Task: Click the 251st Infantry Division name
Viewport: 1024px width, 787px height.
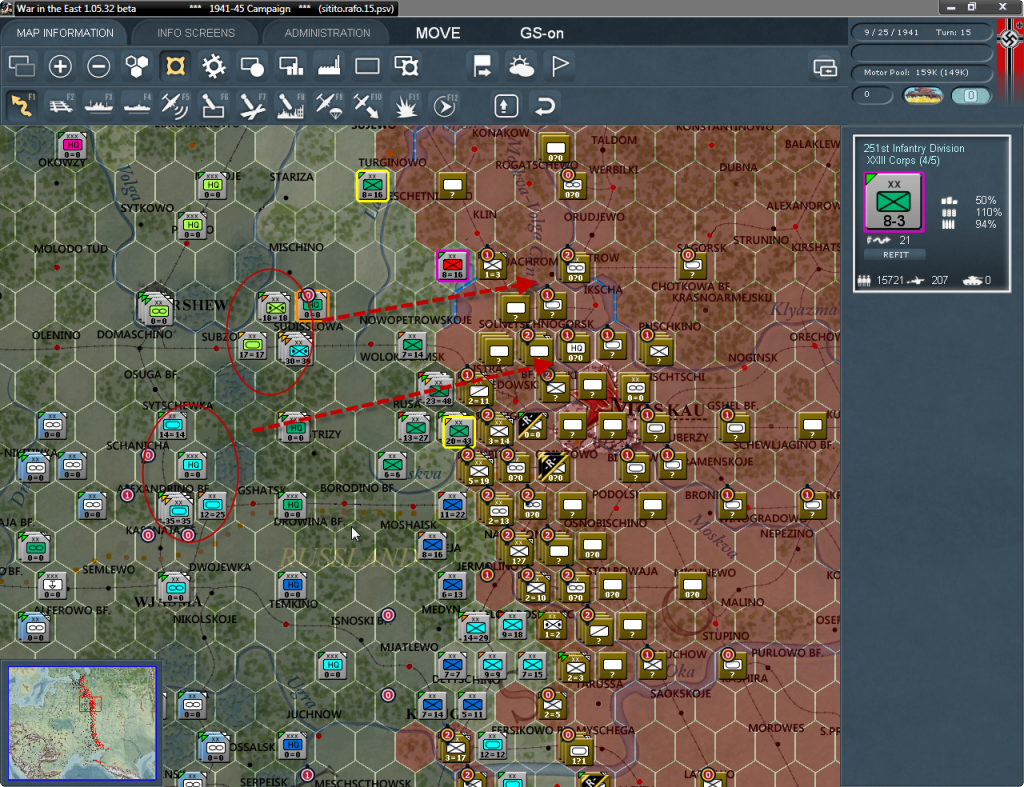Action: [914, 148]
